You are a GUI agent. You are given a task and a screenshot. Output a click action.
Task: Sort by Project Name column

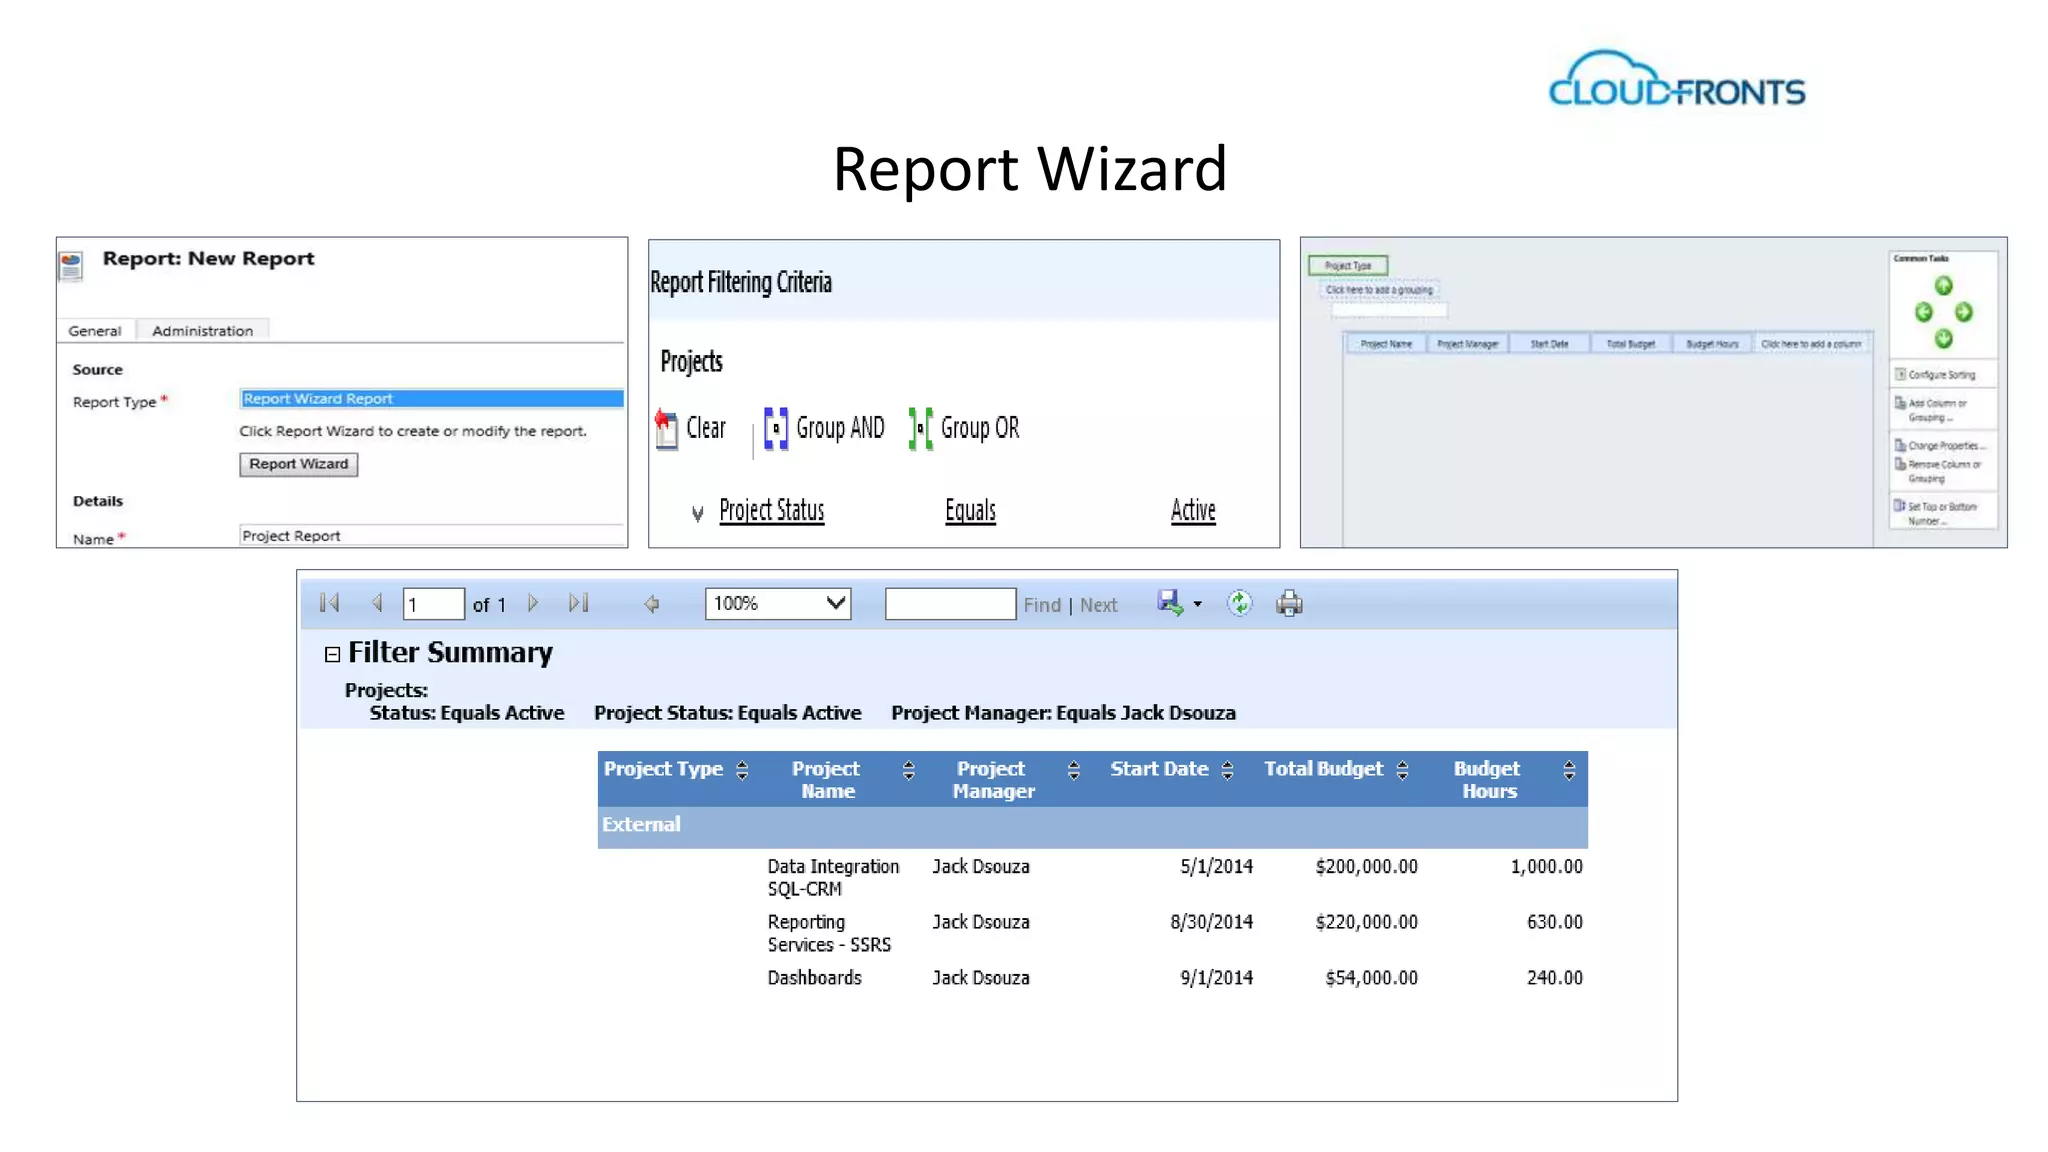click(908, 770)
